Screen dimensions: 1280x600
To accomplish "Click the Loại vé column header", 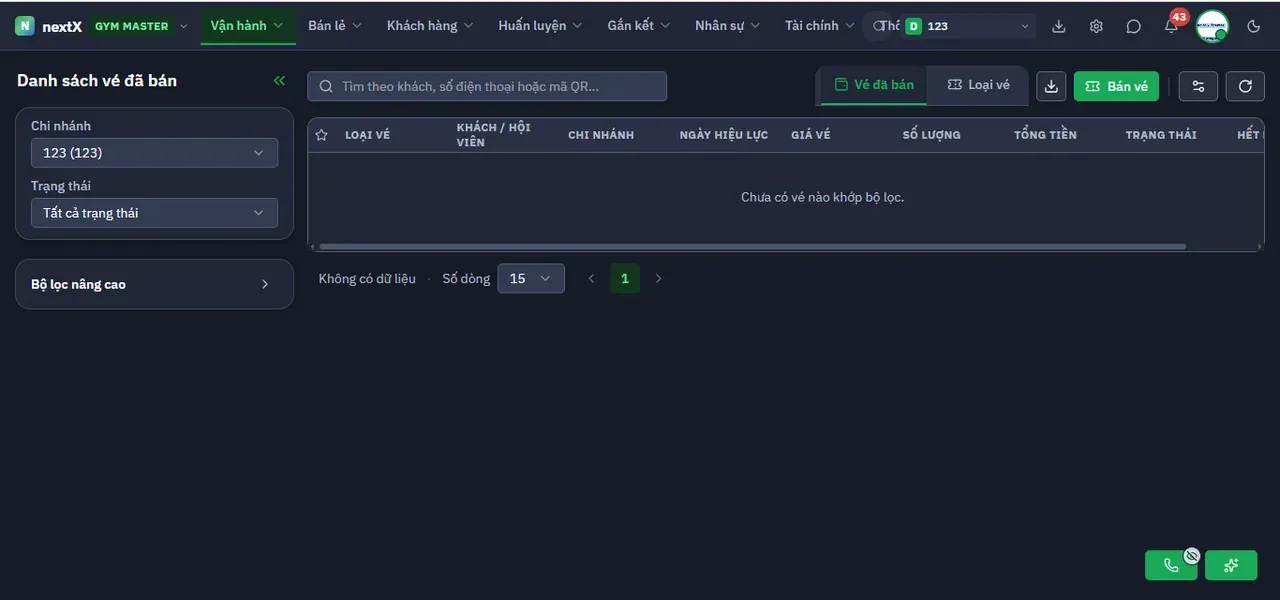I will pyautogui.click(x=368, y=135).
